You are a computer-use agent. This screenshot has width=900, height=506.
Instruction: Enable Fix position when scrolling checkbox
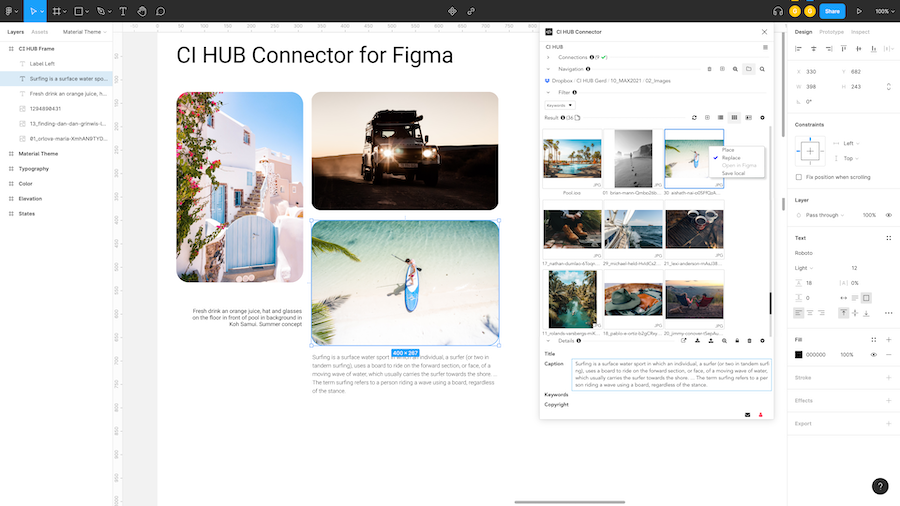click(799, 177)
